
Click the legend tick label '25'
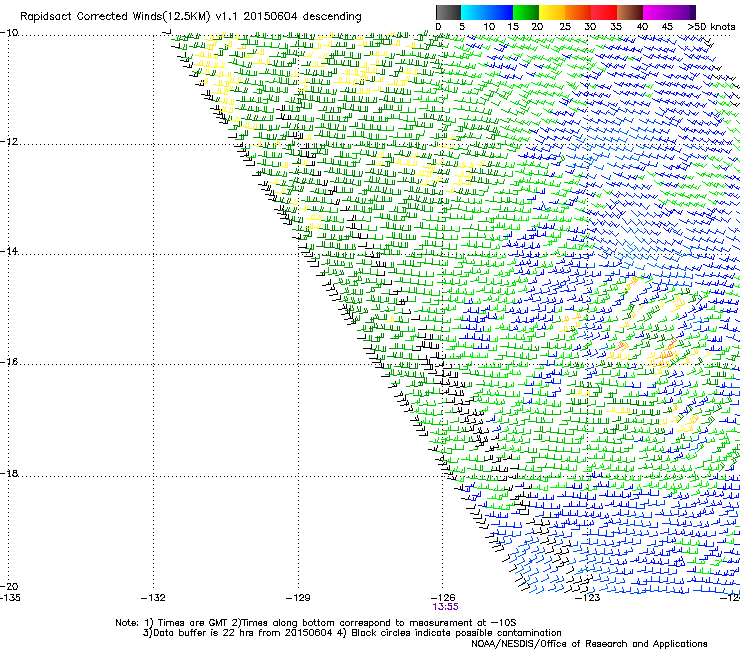coord(565,27)
